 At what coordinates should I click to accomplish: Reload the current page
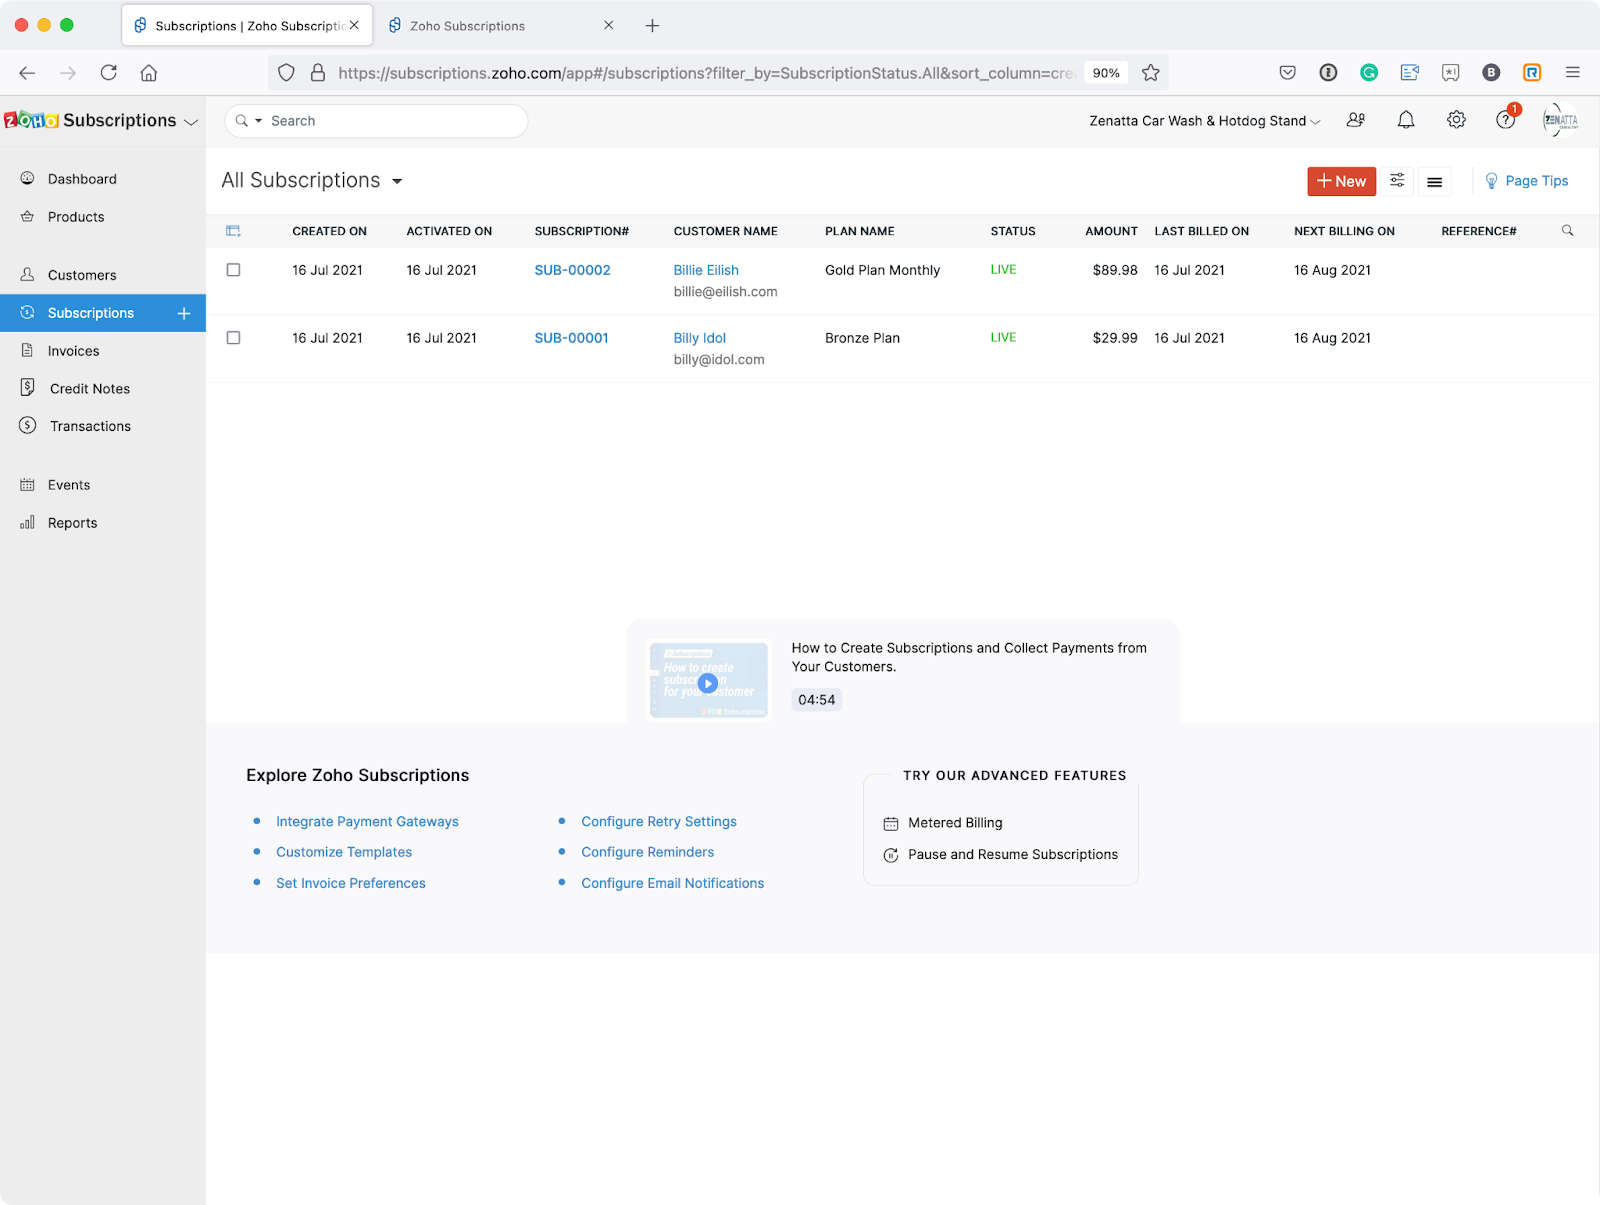tap(109, 73)
